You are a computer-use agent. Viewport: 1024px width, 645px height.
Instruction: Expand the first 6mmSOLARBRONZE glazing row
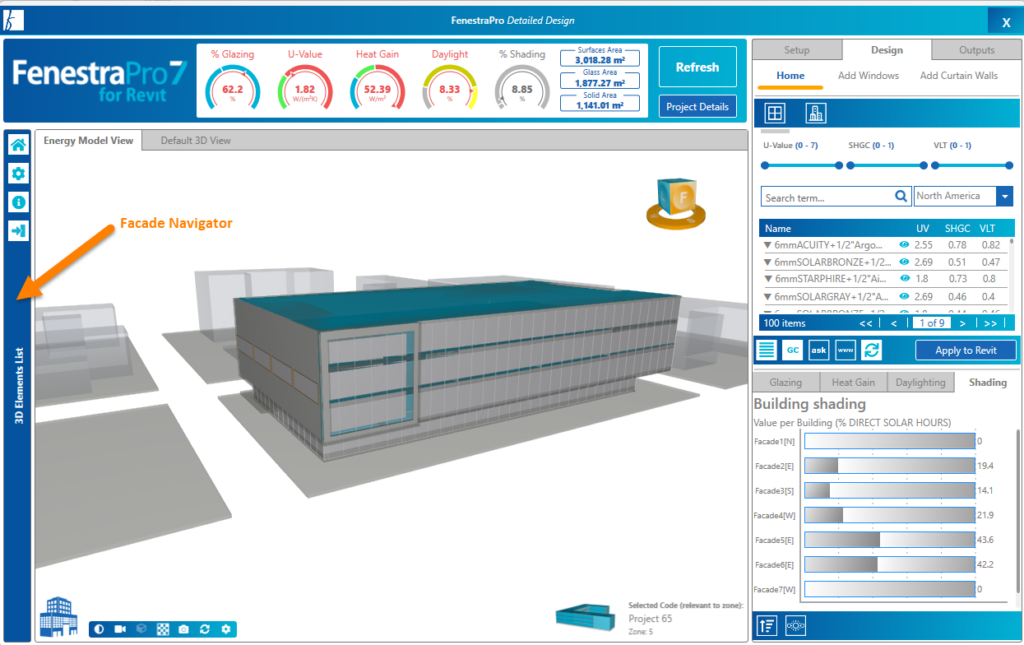pyautogui.click(x=768, y=262)
